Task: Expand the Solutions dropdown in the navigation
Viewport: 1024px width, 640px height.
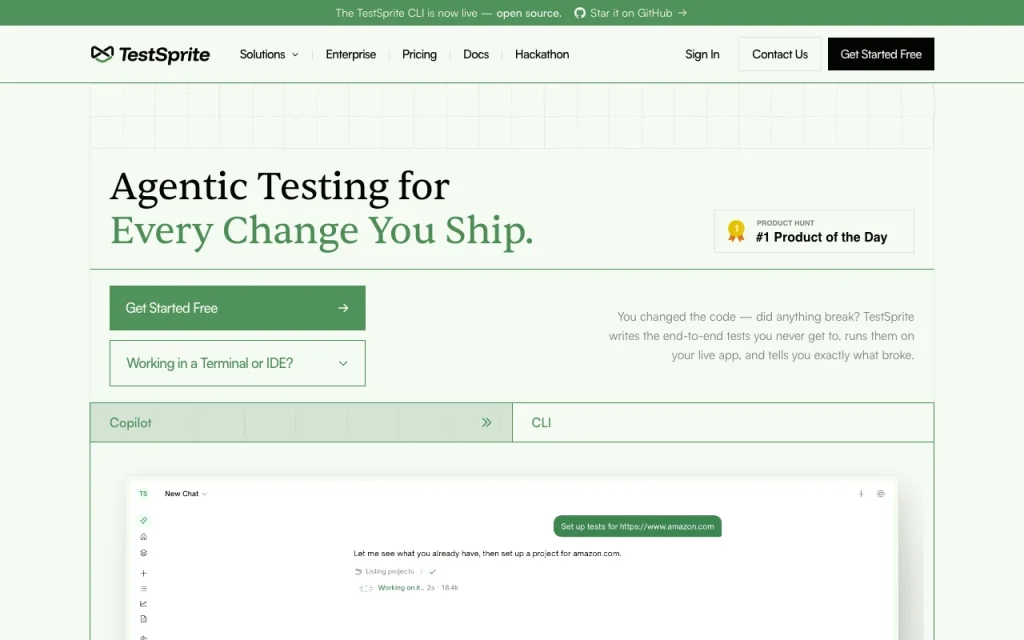Action: (x=268, y=54)
